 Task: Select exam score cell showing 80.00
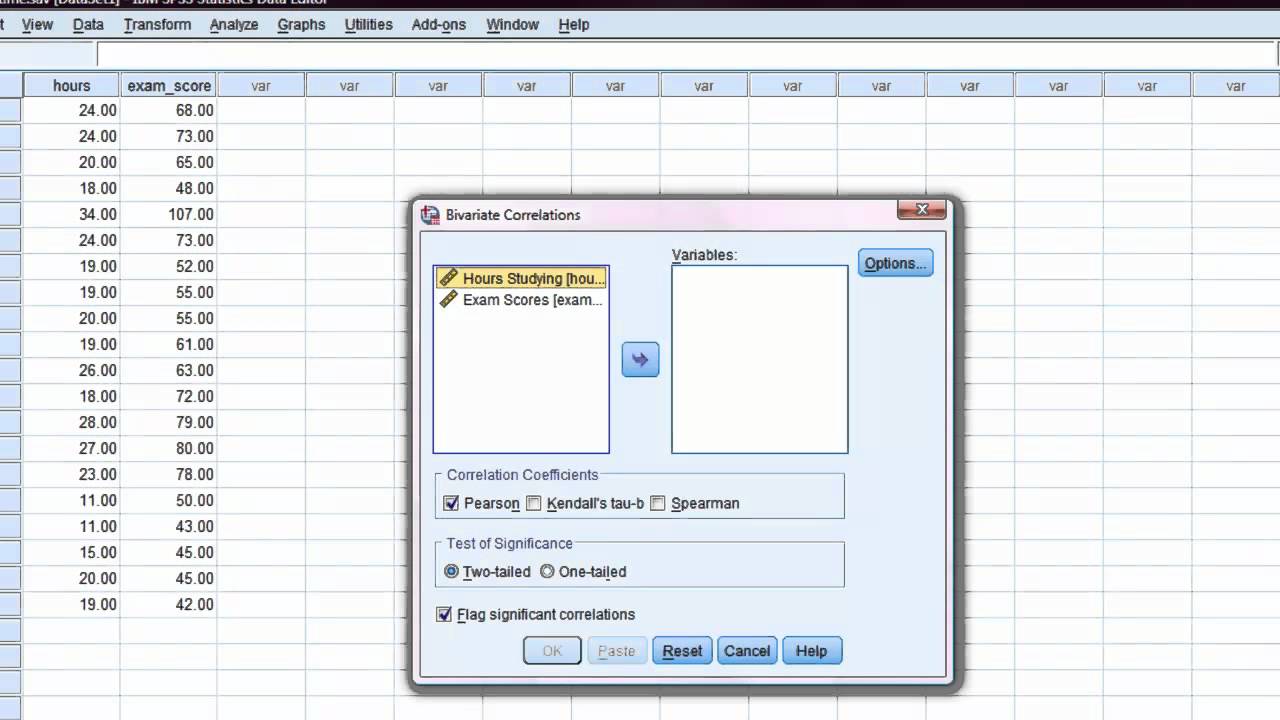169,448
